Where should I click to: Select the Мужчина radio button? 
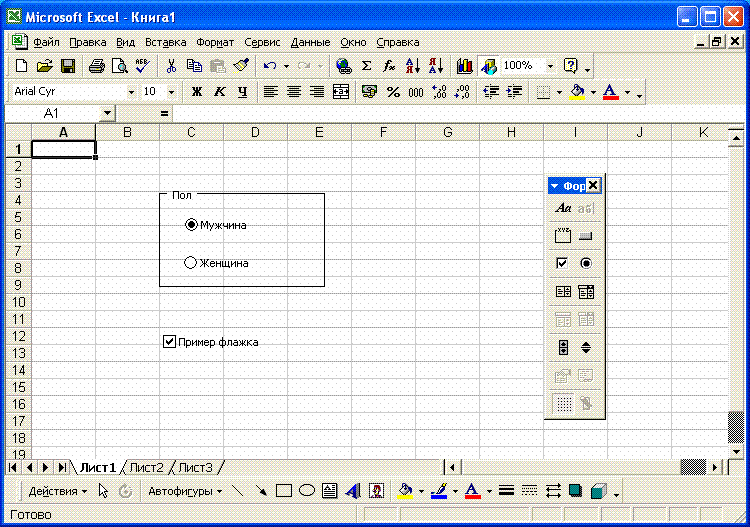191,225
